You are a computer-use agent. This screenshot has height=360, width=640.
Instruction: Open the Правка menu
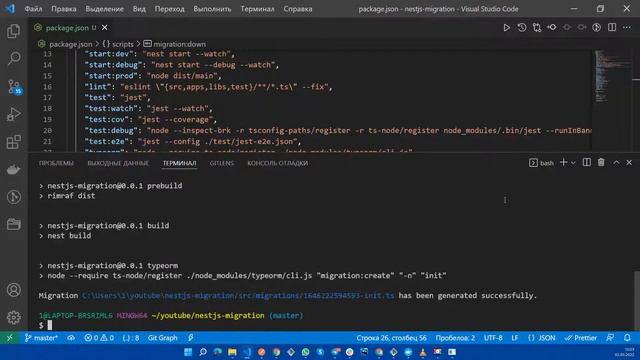pyautogui.click(x=64, y=9)
